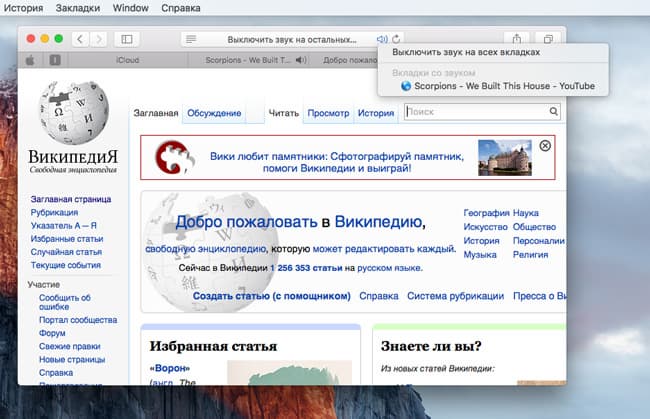Open the Просмотр tab

[x=328, y=113]
